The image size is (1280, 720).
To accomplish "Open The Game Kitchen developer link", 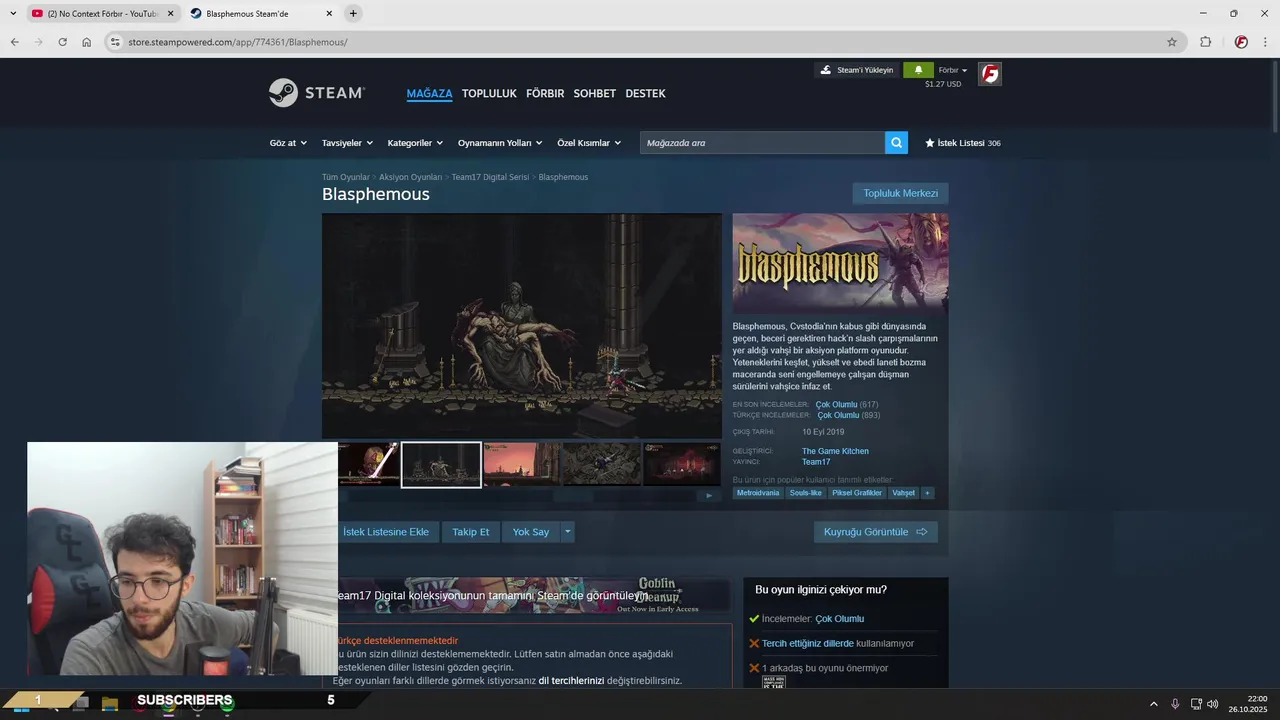I will tap(835, 451).
